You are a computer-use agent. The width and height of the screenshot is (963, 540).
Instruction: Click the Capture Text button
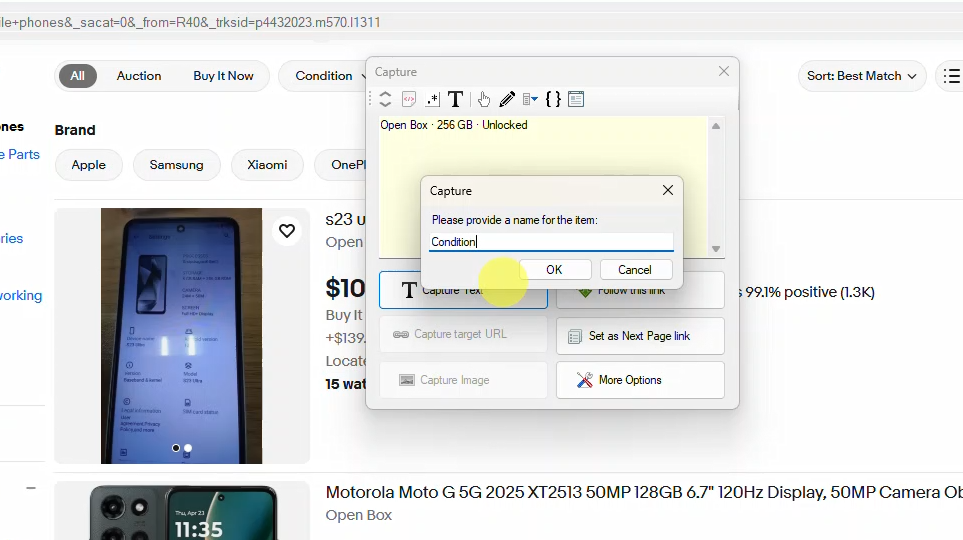[x=463, y=290]
